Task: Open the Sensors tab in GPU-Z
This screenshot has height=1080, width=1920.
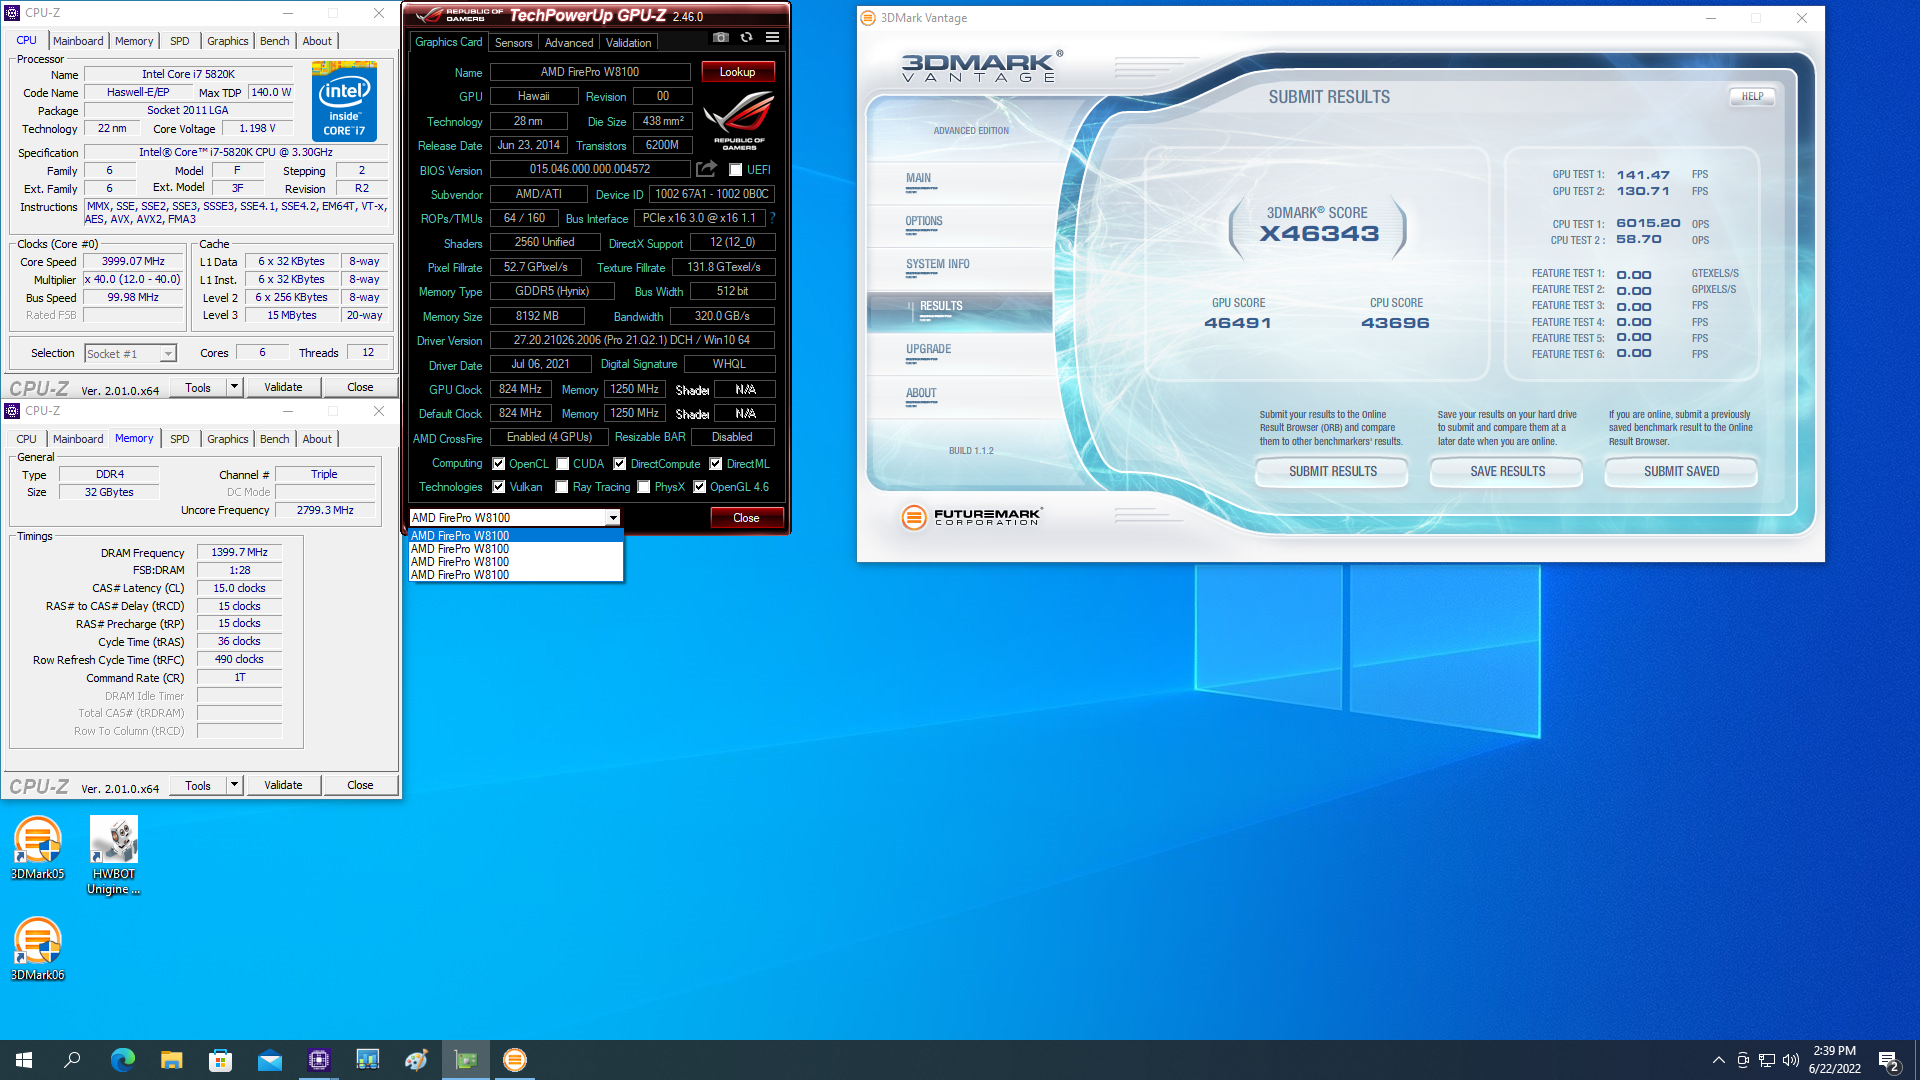Action: (513, 42)
